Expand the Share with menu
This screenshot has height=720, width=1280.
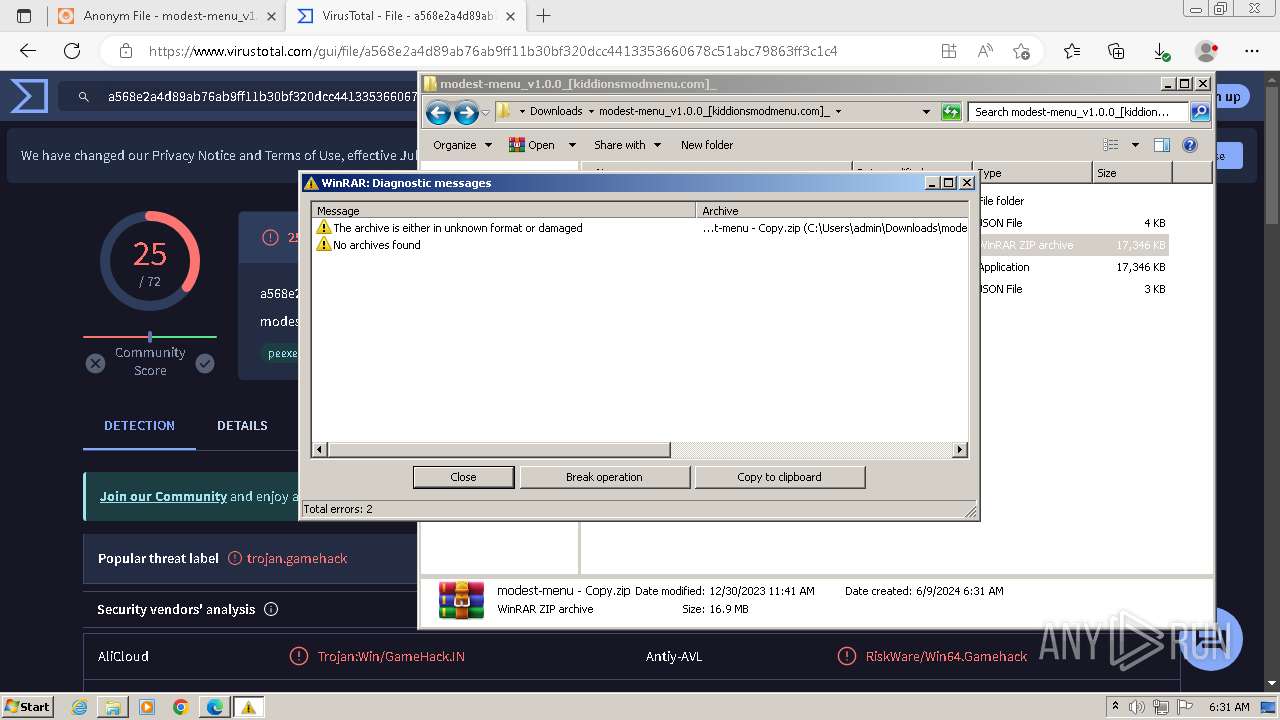(627, 145)
